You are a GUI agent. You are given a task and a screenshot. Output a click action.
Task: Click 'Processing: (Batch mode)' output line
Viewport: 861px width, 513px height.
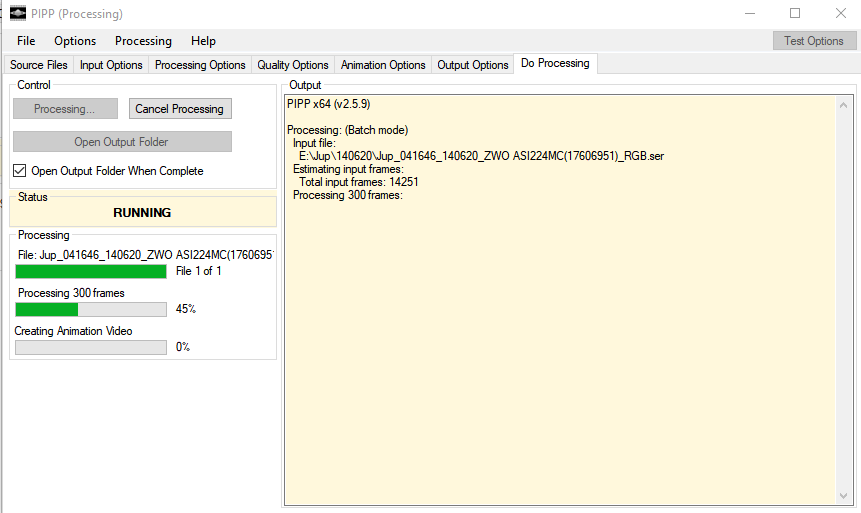point(347,130)
